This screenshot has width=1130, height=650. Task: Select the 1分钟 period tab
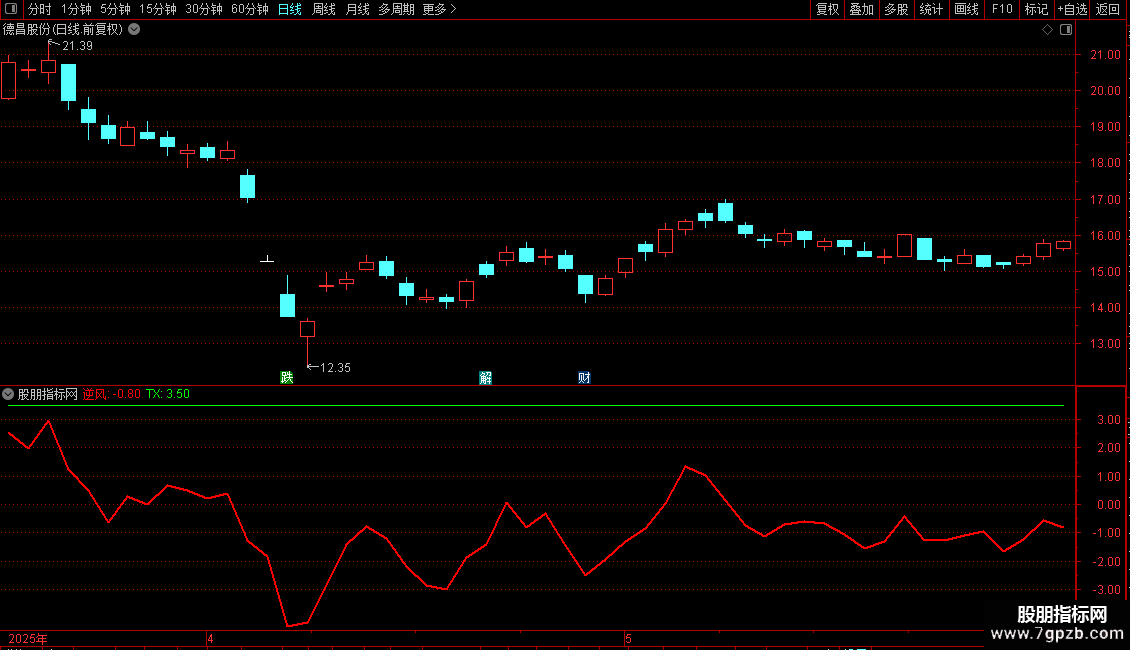pos(76,9)
